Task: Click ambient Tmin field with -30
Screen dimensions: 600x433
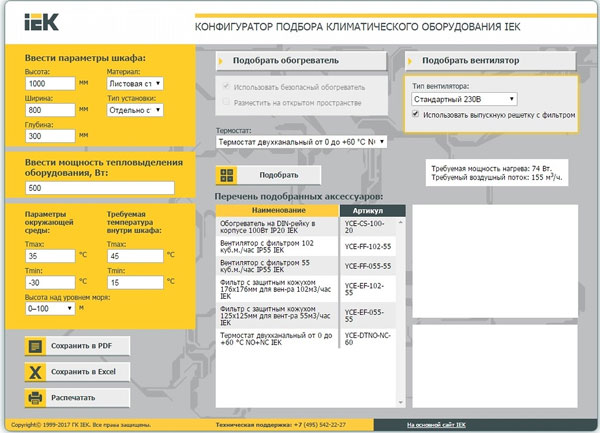Action: 50,283
